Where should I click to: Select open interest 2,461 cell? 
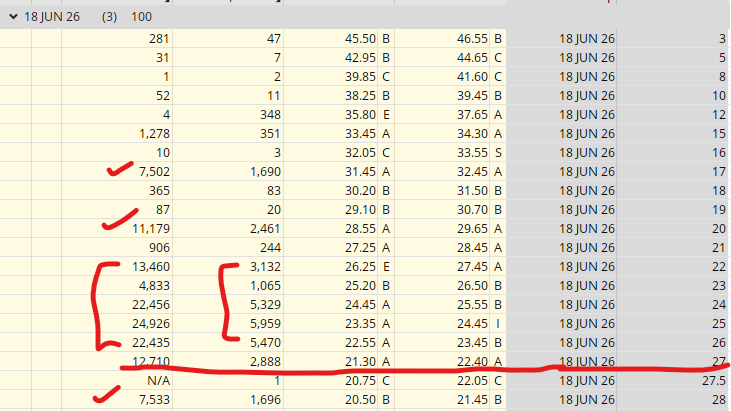coord(265,229)
